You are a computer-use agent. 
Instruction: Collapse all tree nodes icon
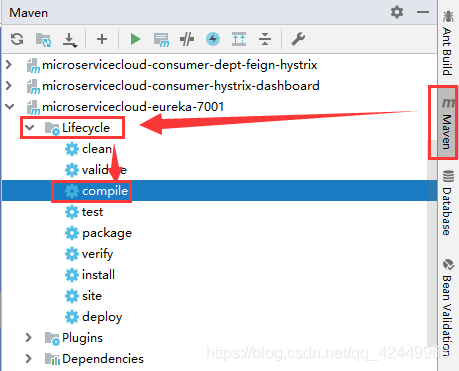click(265, 39)
